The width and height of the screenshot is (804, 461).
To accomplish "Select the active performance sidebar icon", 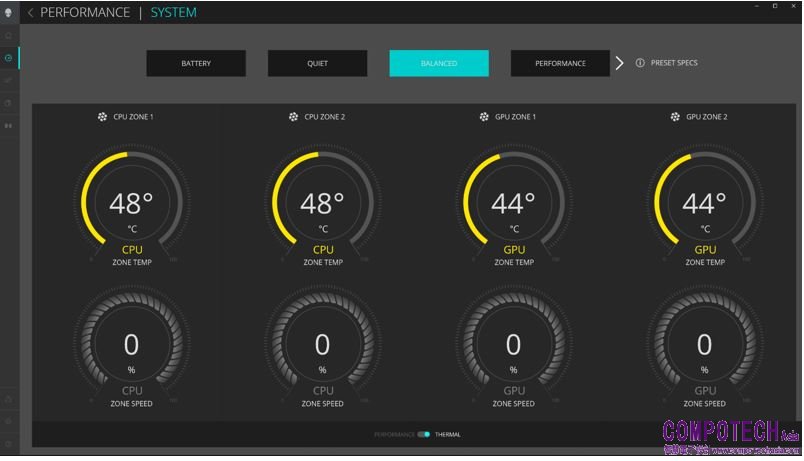I will click(9, 58).
